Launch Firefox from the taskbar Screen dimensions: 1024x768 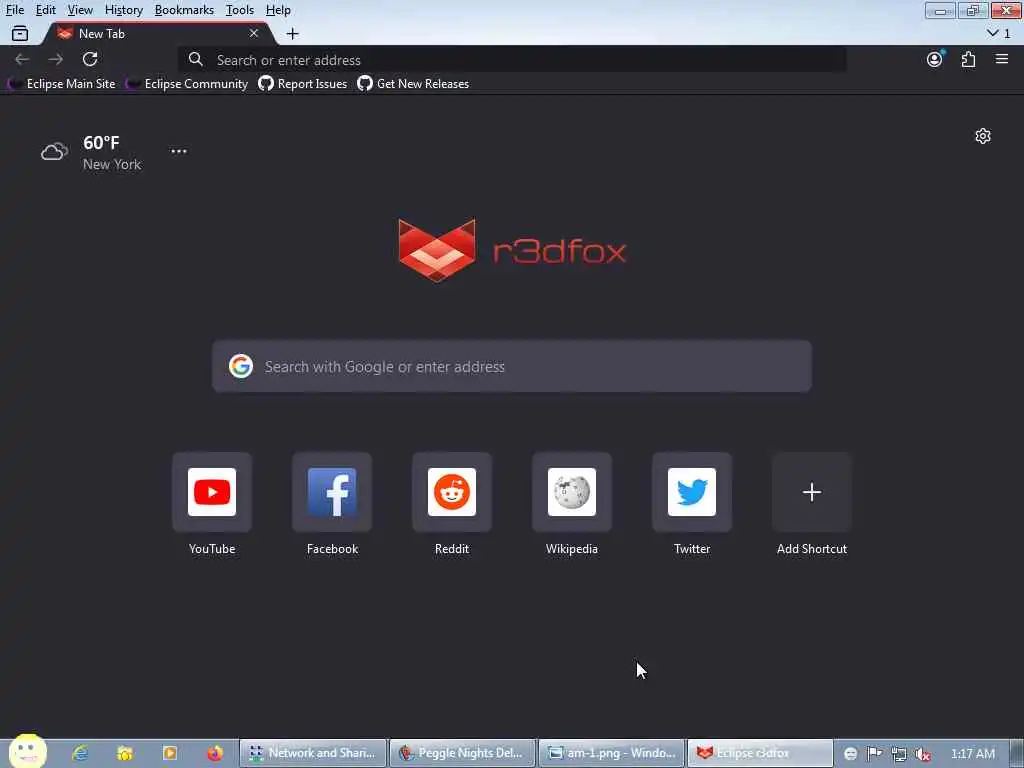click(214, 753)
